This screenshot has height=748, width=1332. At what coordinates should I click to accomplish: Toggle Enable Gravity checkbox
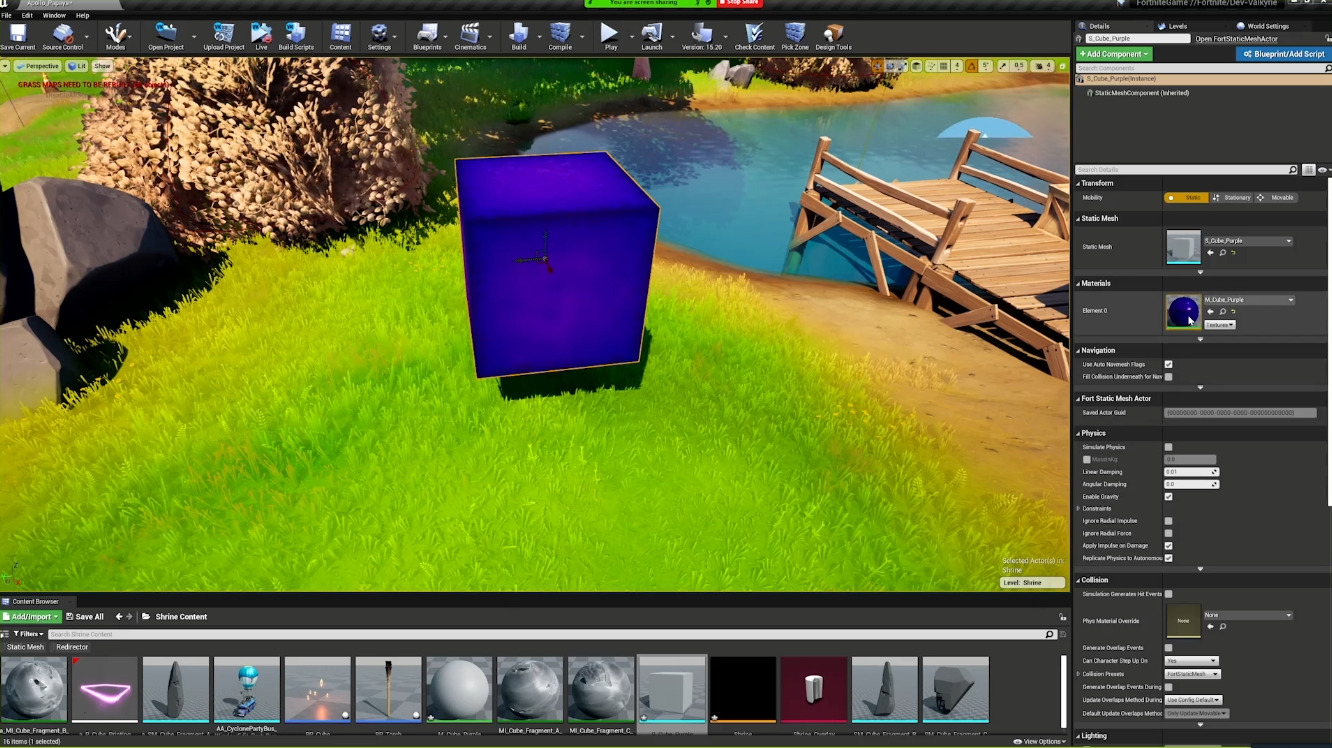click(1168, 497)
